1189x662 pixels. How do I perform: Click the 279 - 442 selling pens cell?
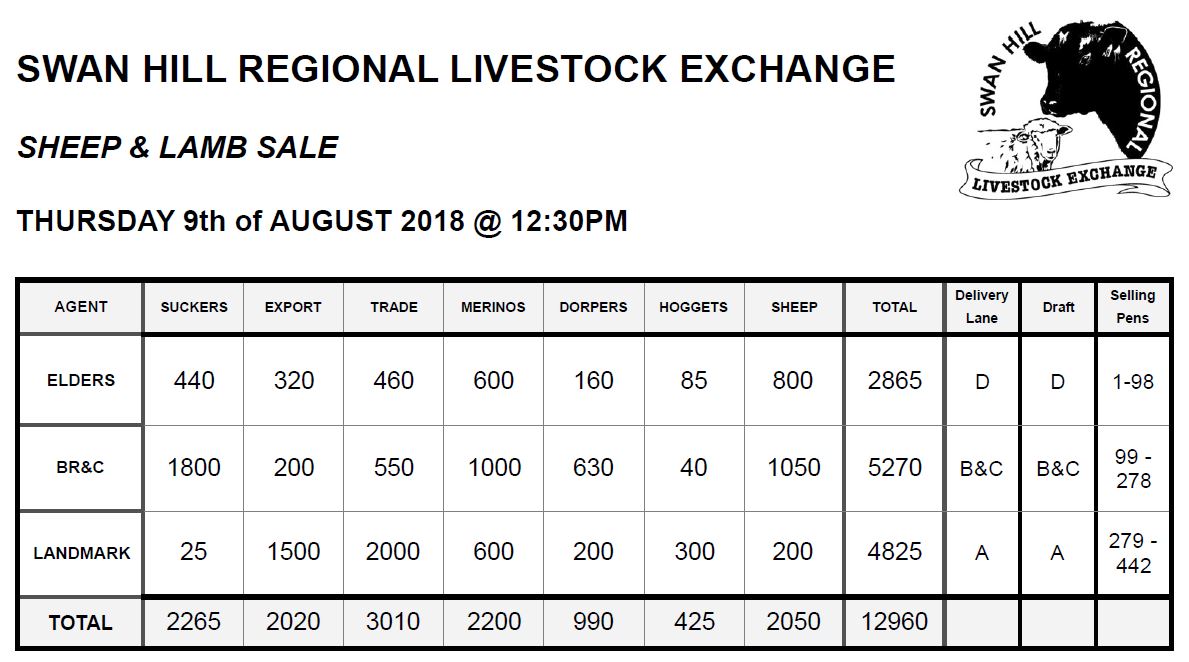pos(1133,553)
